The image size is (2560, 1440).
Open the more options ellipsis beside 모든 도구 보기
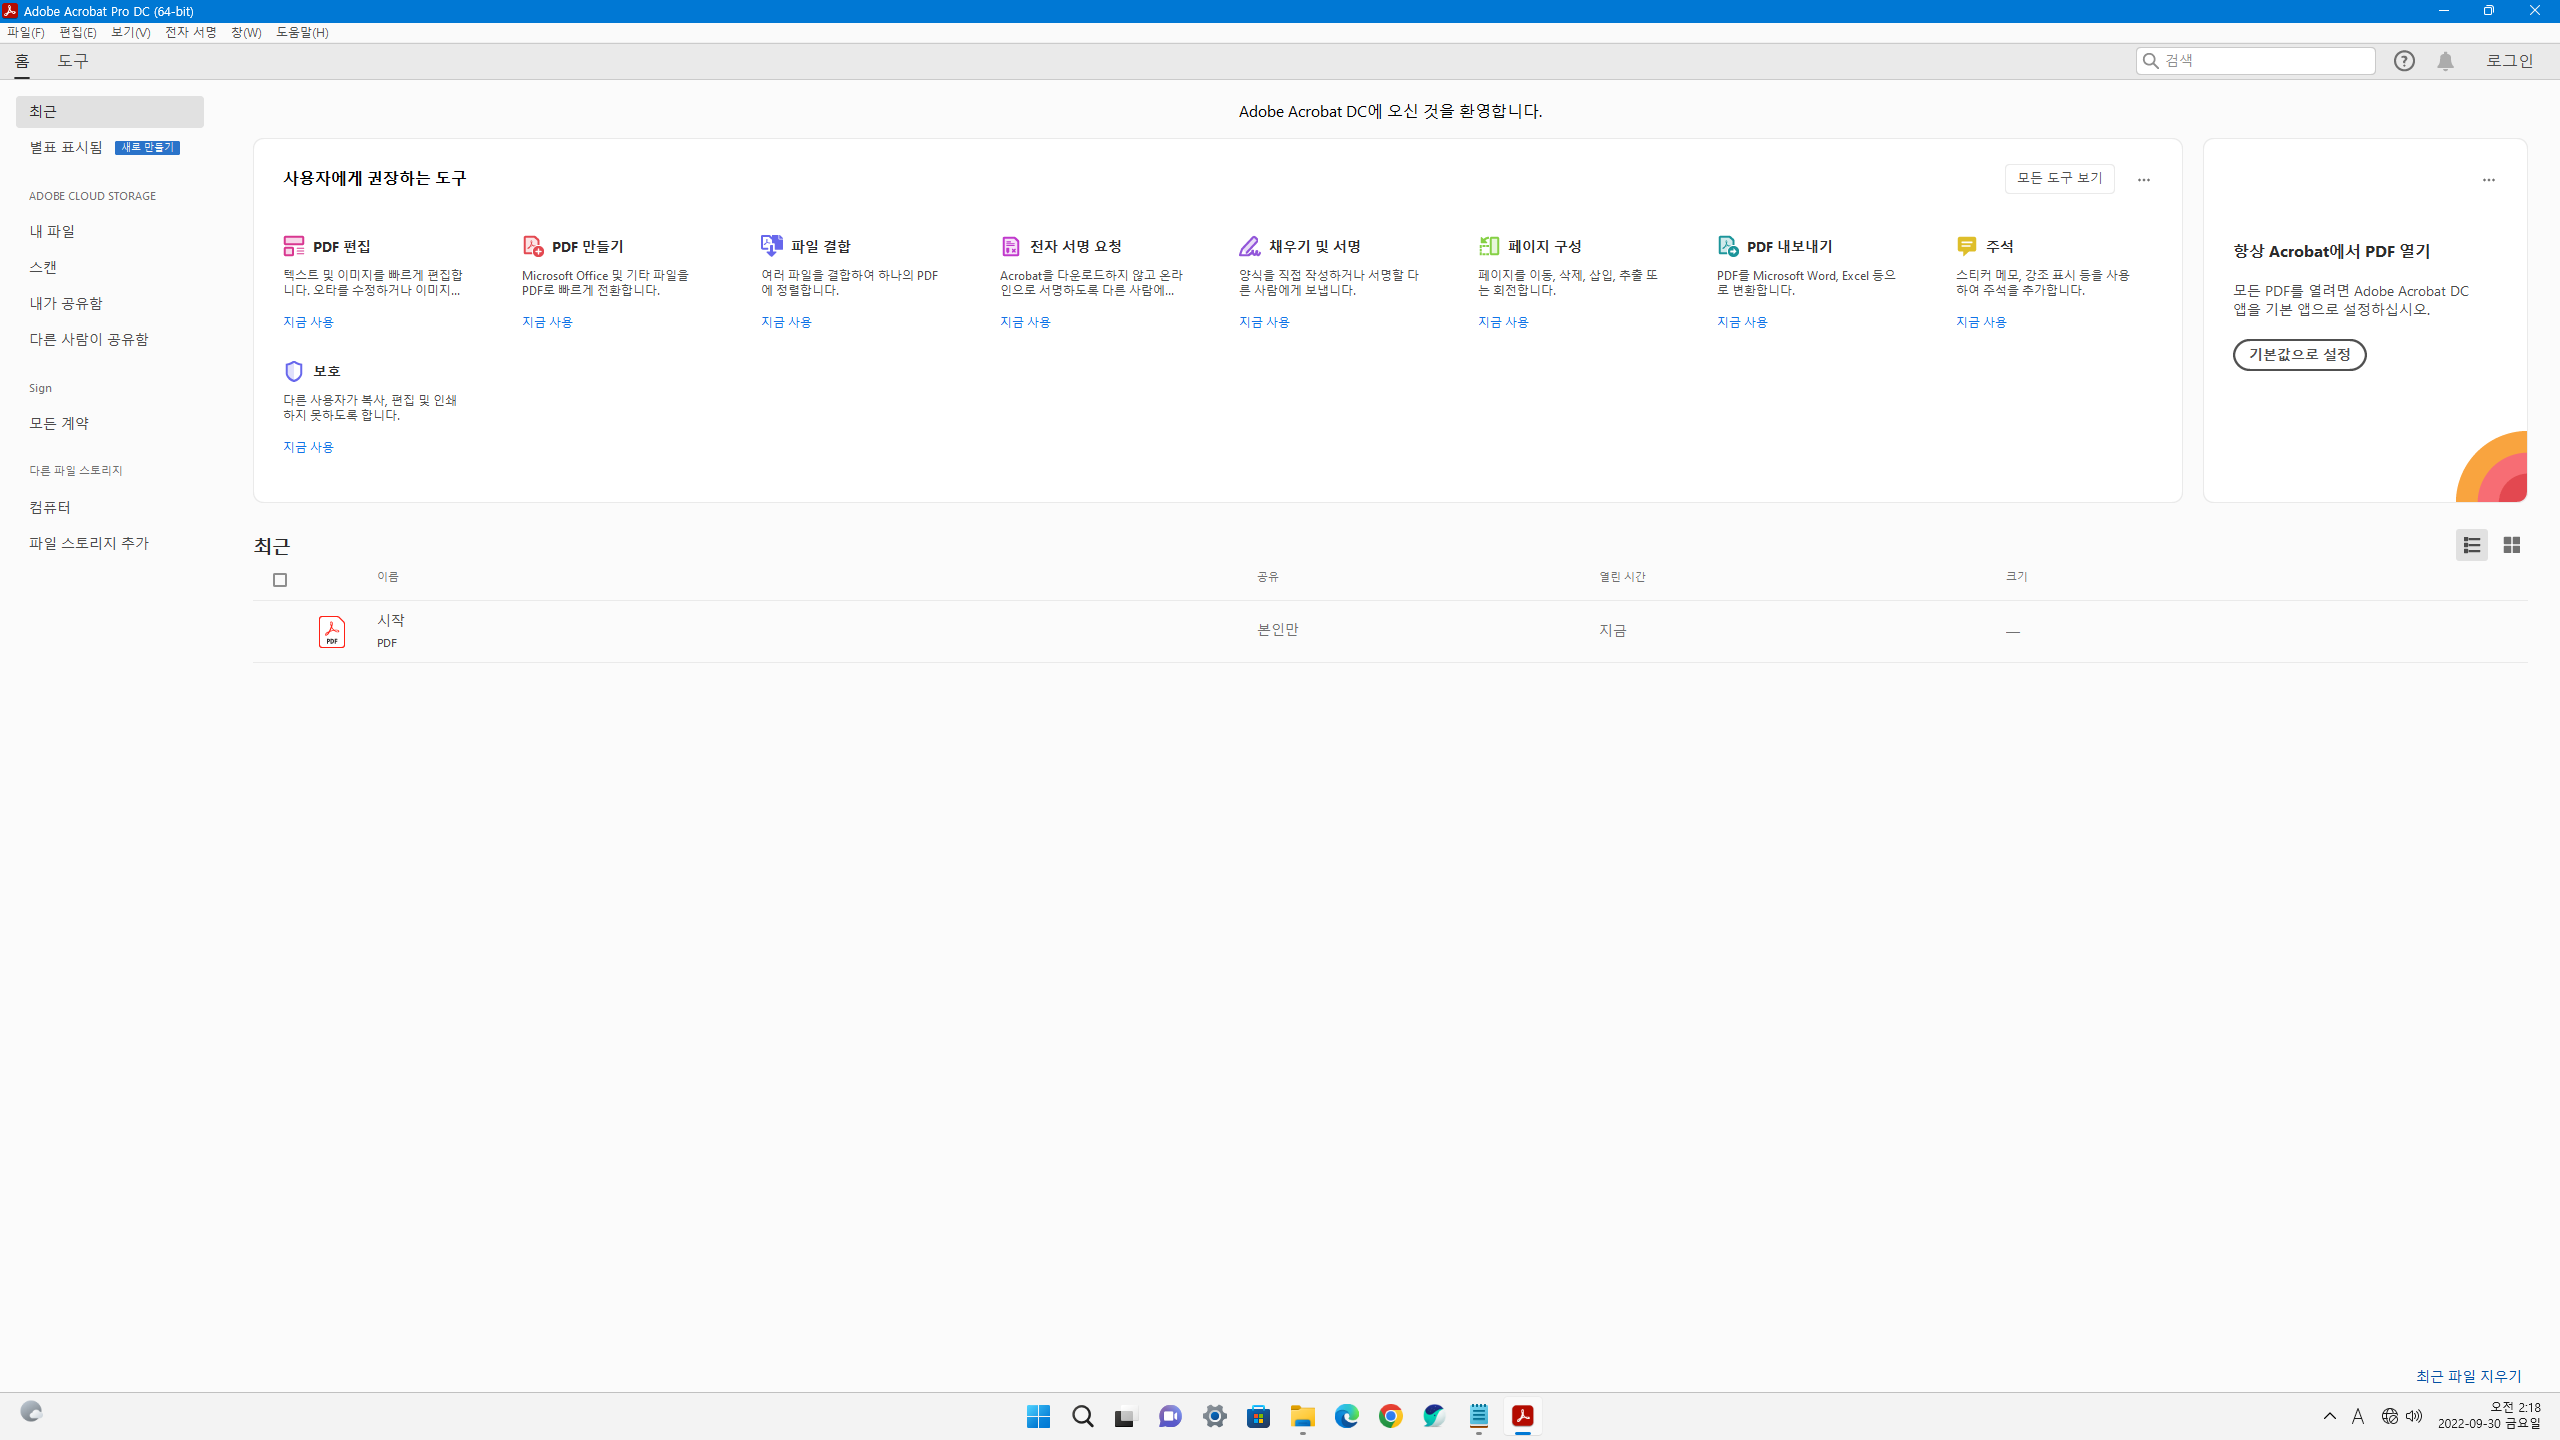point(2143,180)
